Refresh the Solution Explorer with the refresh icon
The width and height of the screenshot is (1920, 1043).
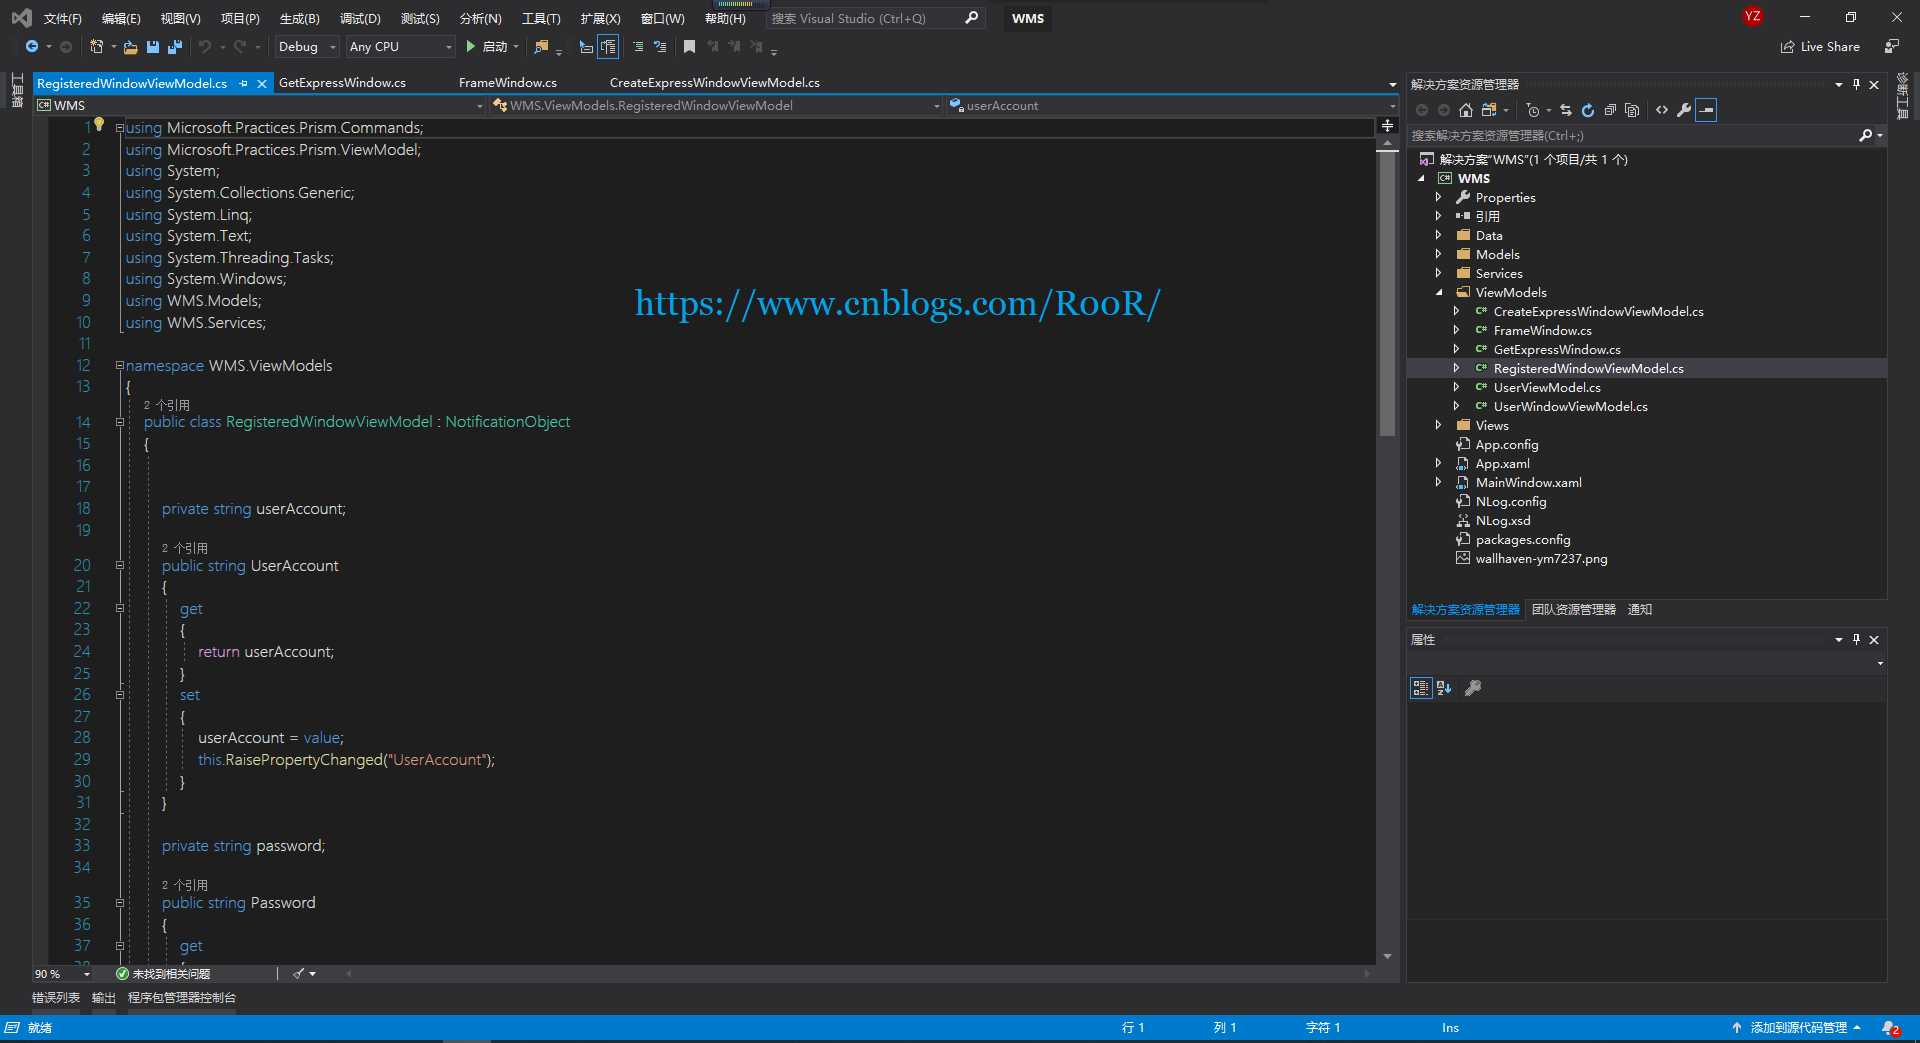(1588, 110)
